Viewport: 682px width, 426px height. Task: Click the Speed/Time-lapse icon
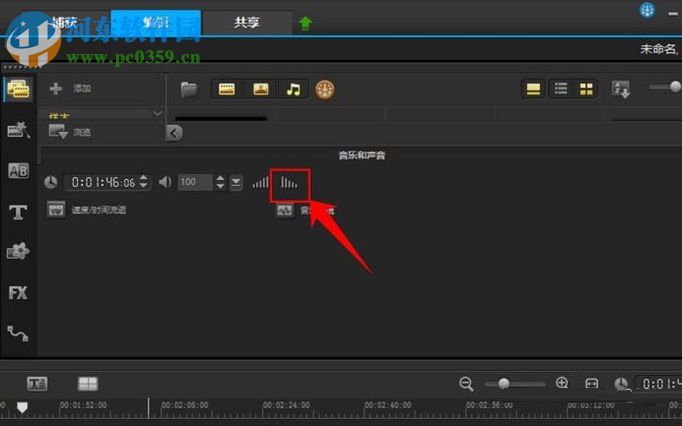pos(56,210)
